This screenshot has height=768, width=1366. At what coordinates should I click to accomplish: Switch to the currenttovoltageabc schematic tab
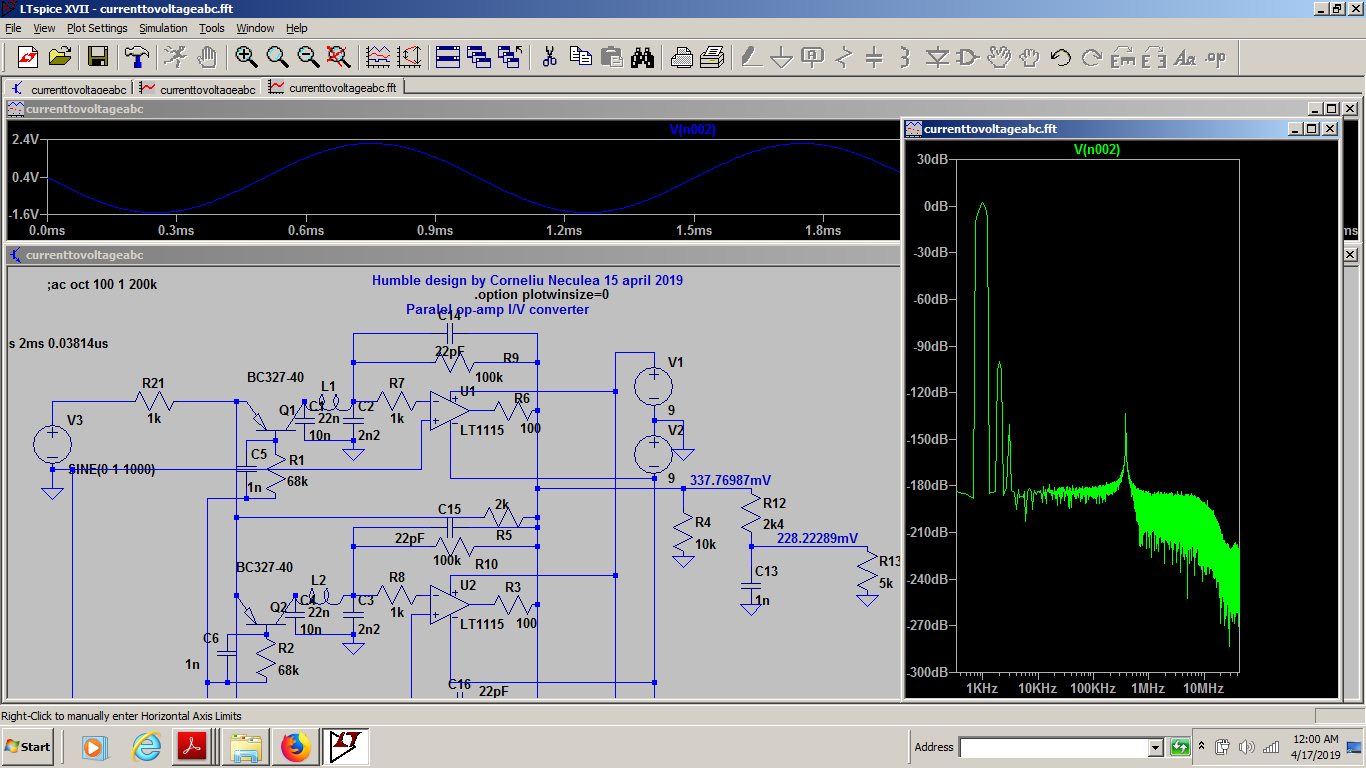69,88
